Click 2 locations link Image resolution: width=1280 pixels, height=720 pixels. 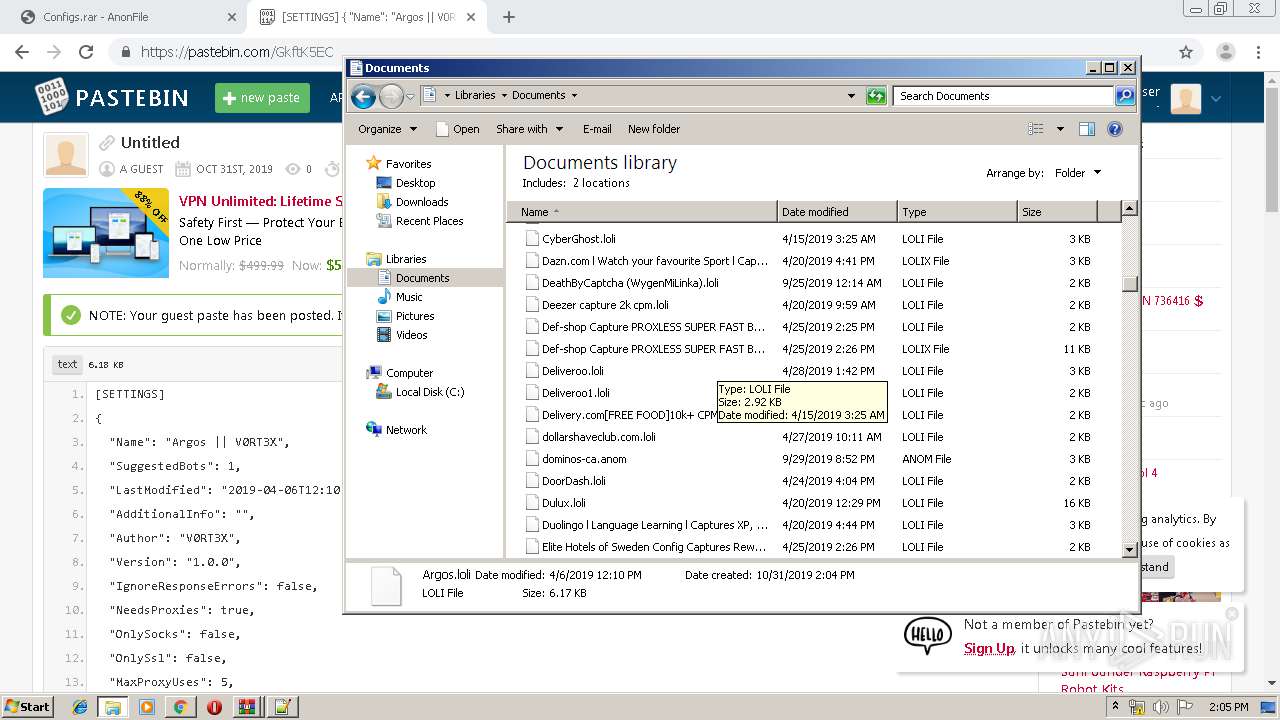coord(601,183)
